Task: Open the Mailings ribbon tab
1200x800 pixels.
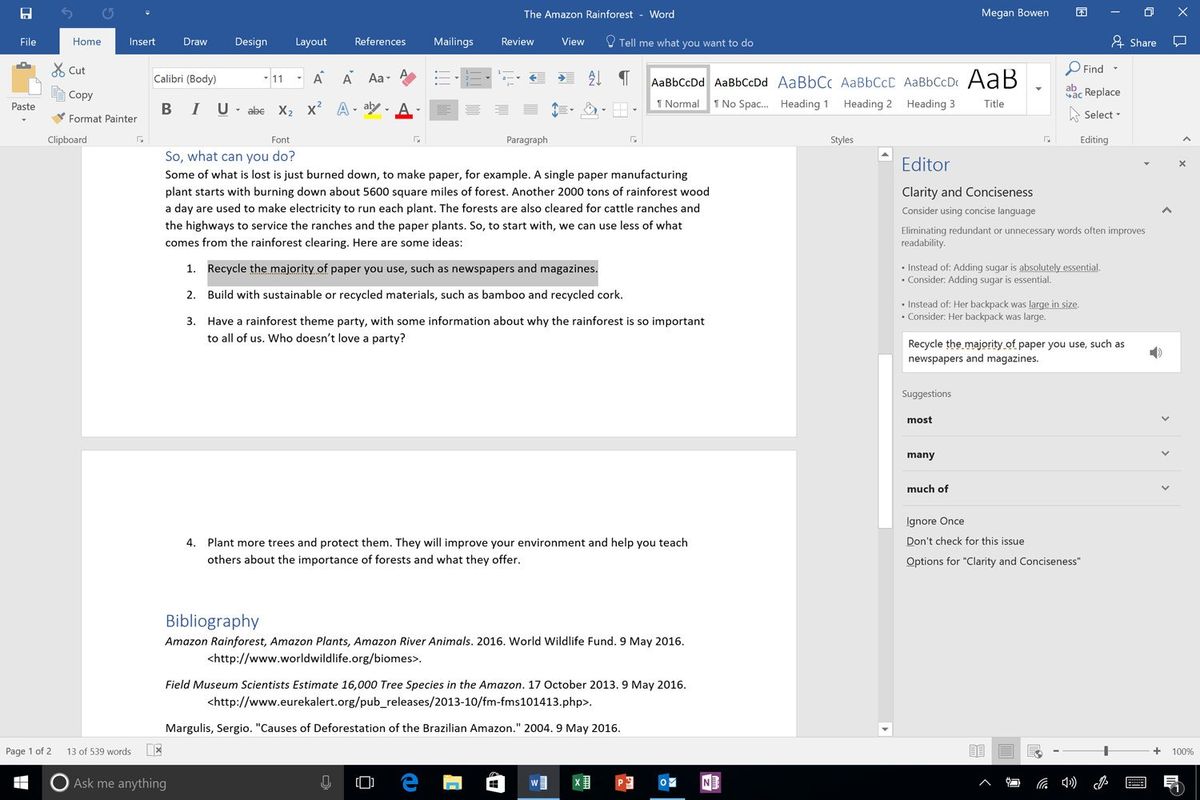Action: (453, 41)
